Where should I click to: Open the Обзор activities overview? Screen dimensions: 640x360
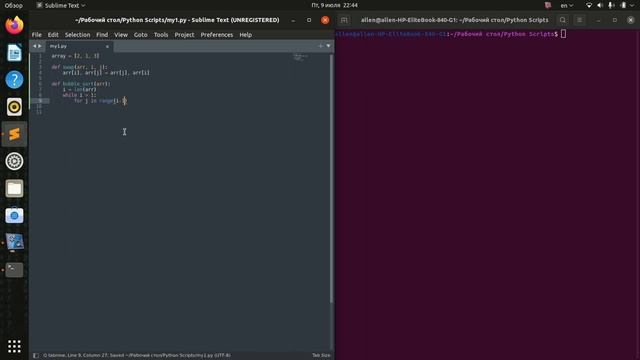point(14,5)
